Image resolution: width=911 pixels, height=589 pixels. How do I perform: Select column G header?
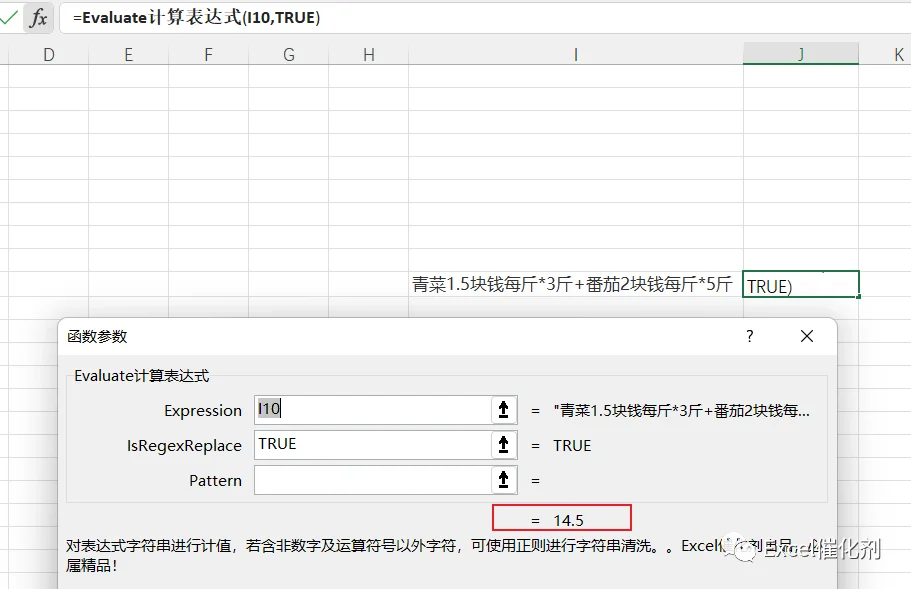click(x=289, y=55)
